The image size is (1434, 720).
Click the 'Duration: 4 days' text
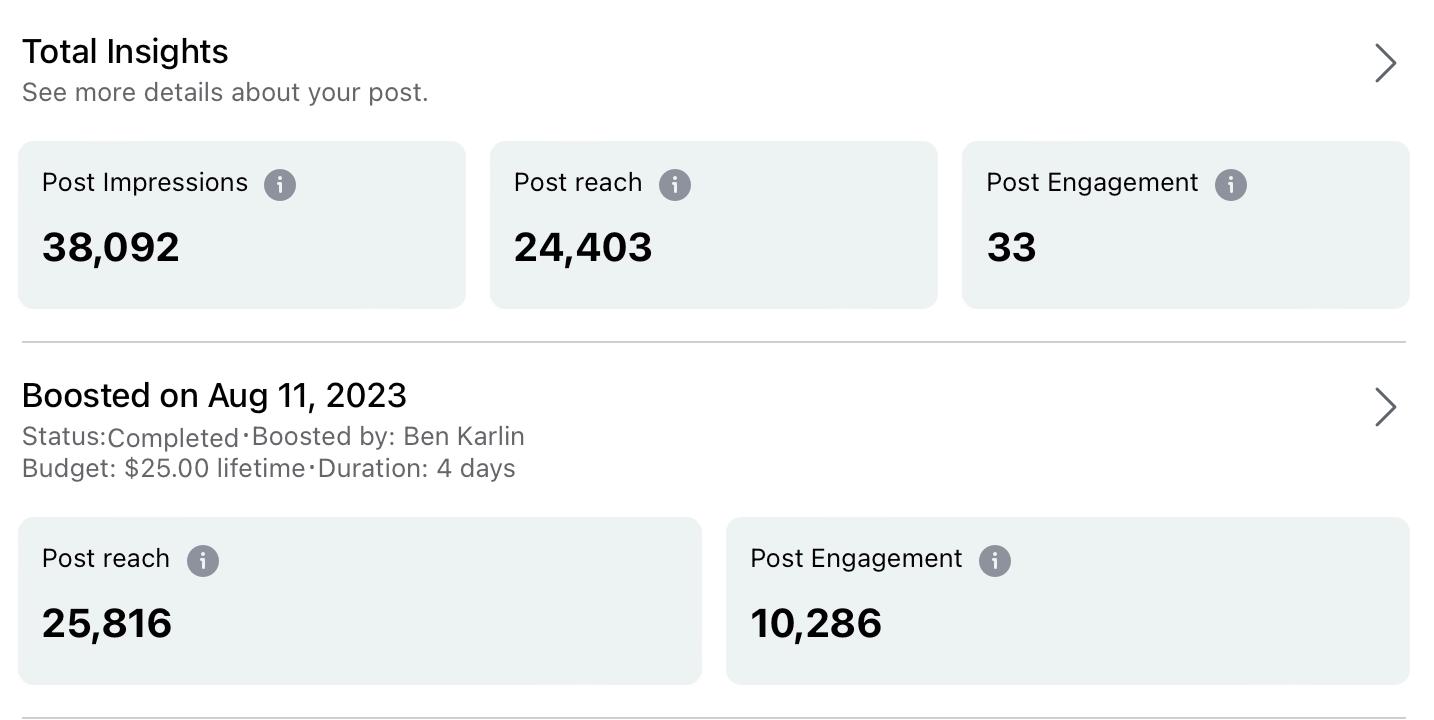click(x=417, y=469)
